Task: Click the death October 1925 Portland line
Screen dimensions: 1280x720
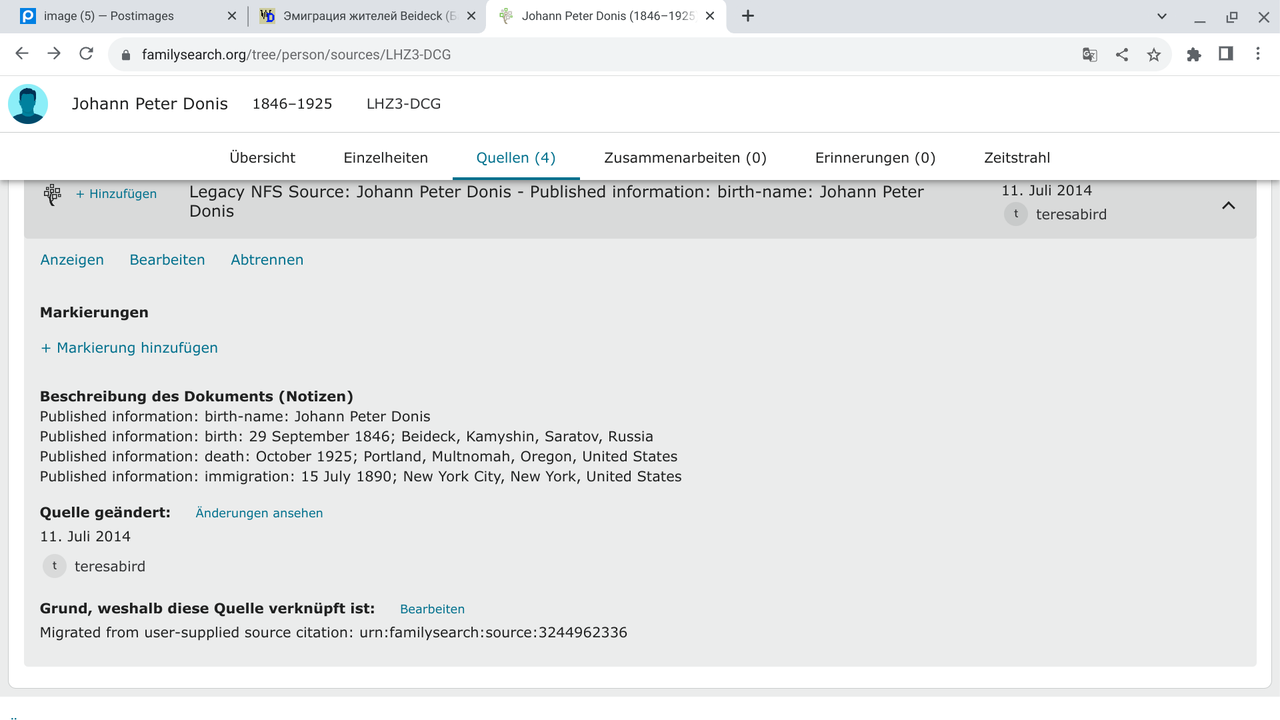Action: tap(359, 457)
